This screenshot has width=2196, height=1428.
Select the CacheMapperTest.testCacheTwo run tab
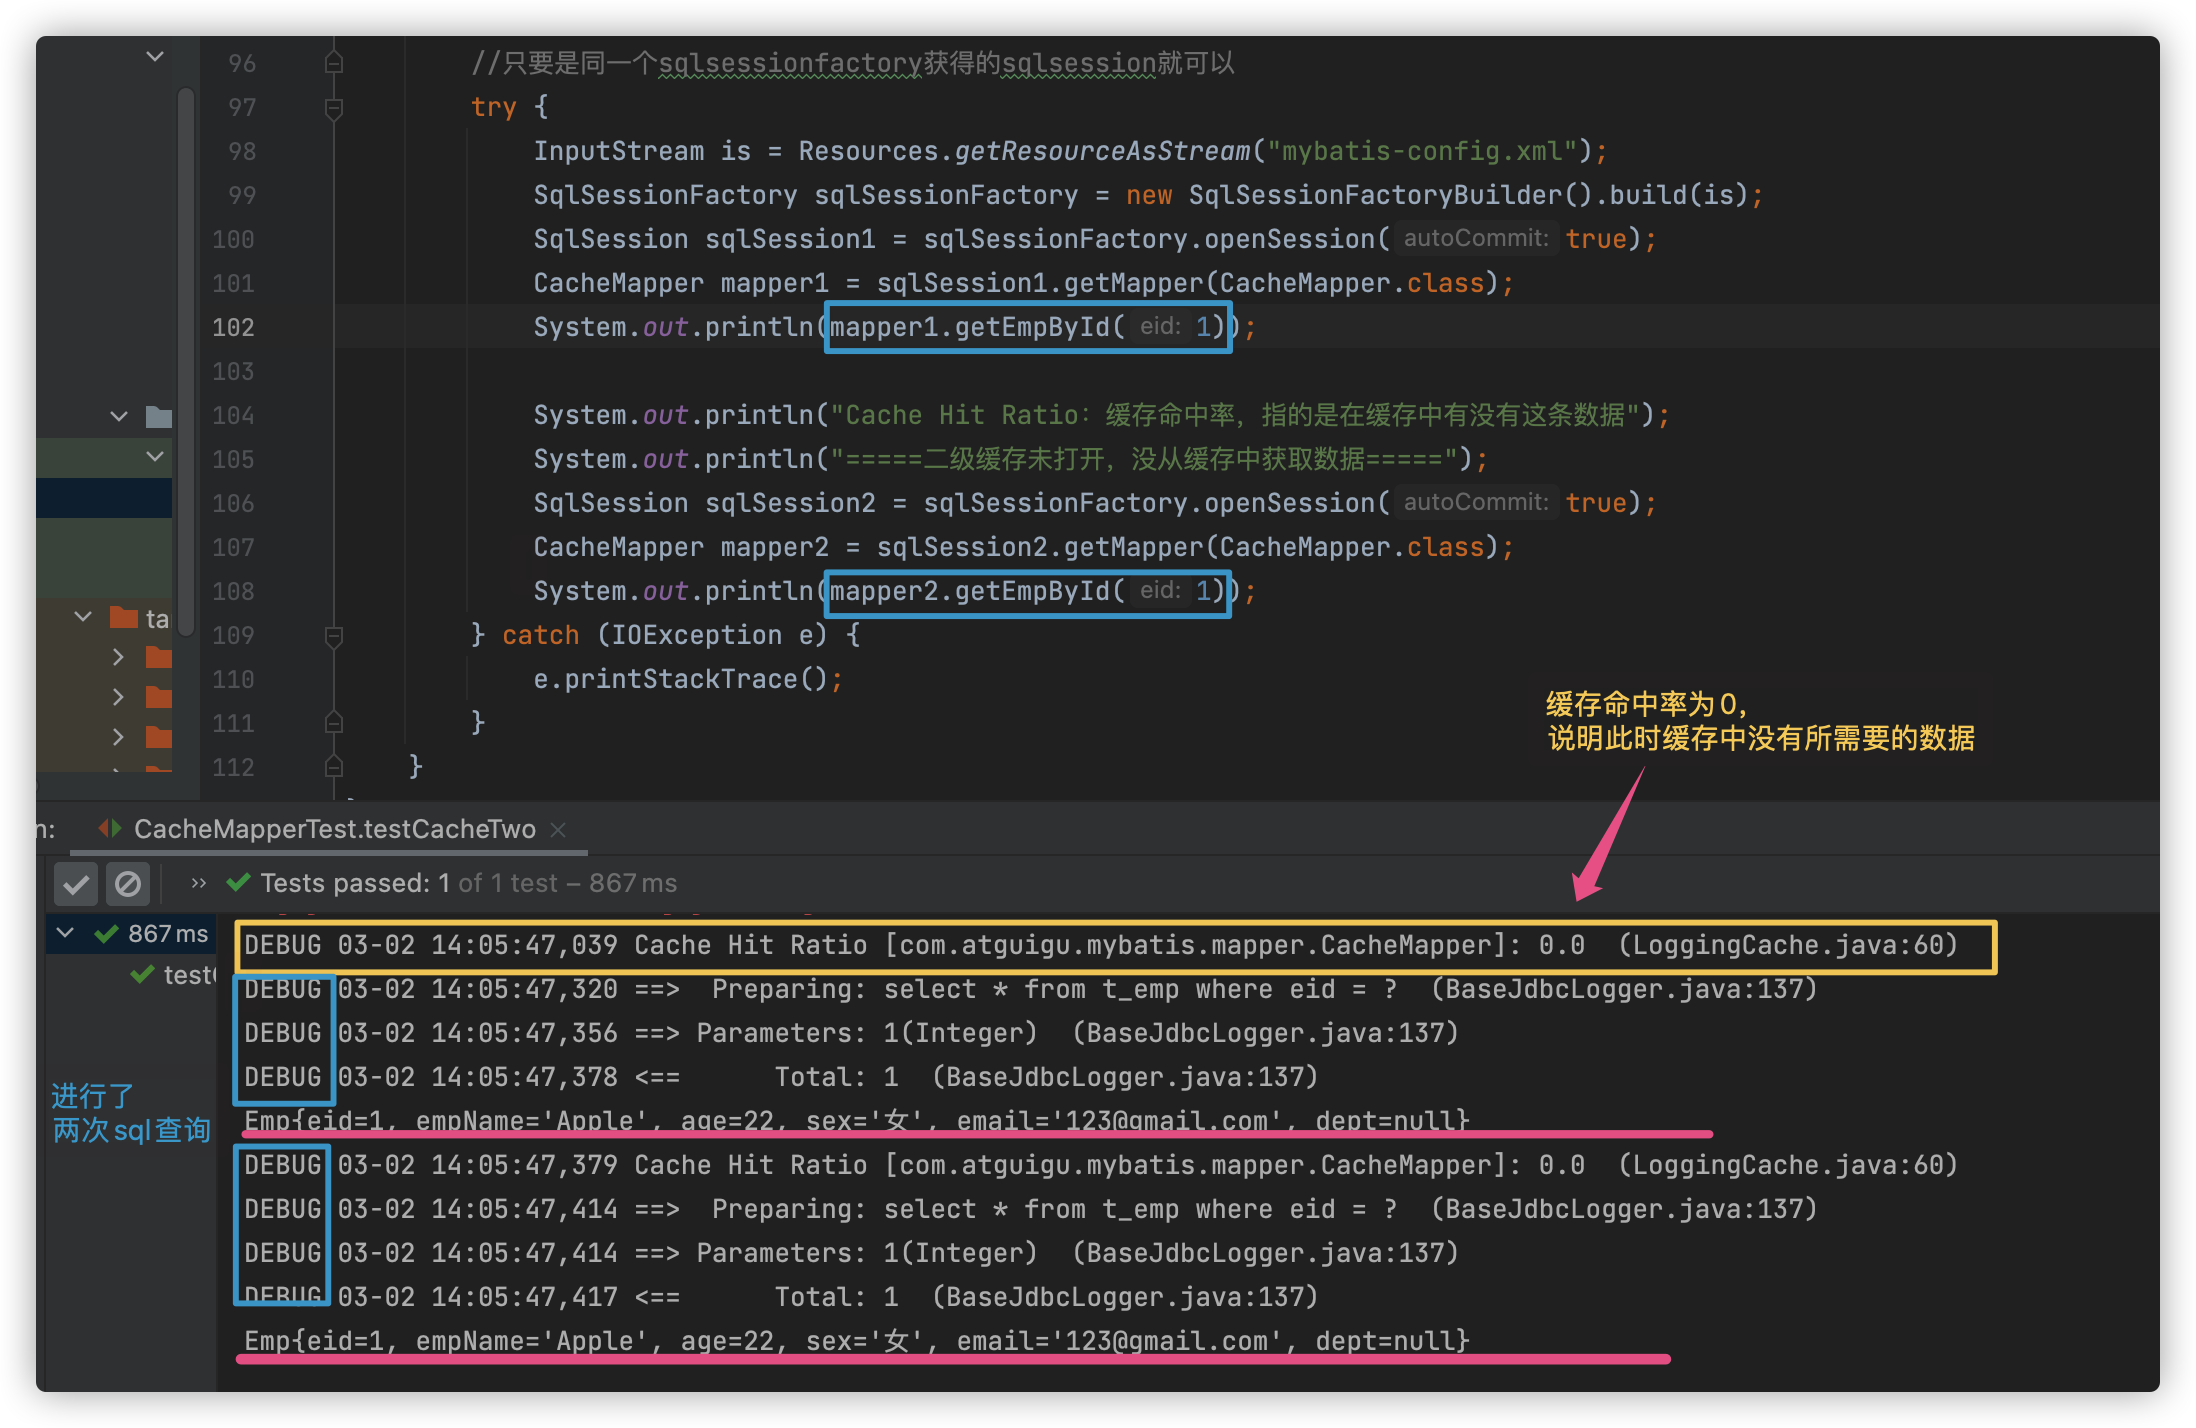tap(334, 830)
